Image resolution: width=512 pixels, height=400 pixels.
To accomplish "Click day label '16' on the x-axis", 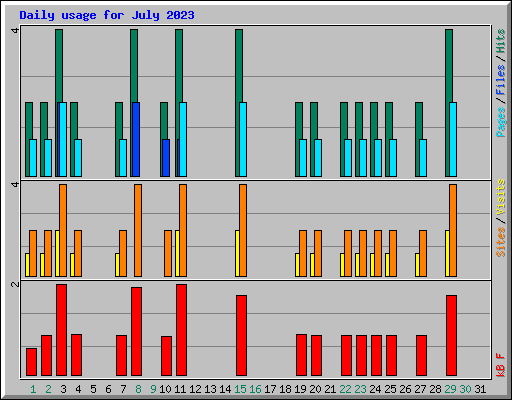I will point(255,389).
